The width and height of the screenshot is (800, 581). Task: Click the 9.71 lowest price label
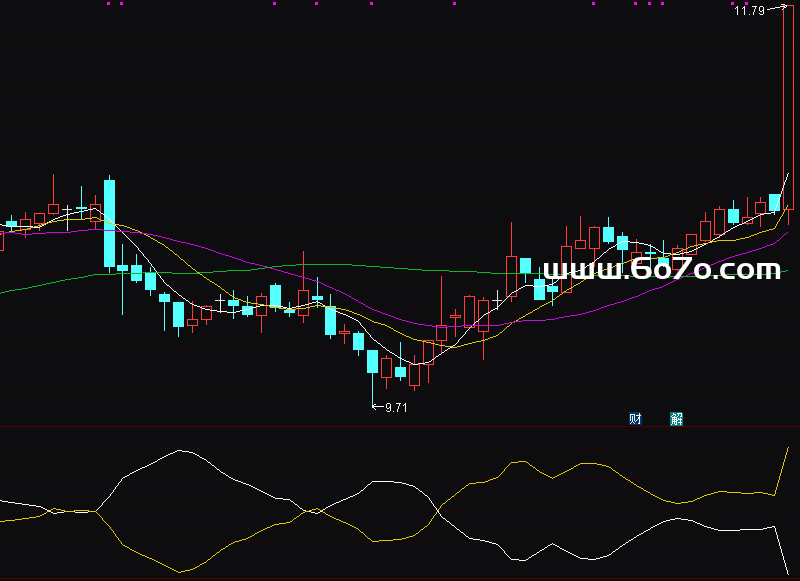[x=396, y=407]
